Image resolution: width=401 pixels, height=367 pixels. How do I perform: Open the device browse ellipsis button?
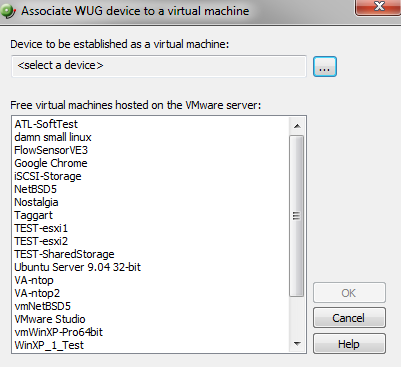[x=325, y=67]
